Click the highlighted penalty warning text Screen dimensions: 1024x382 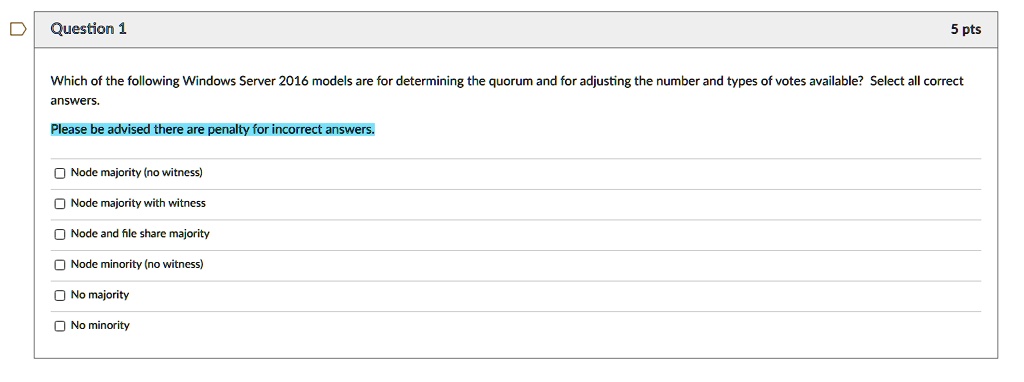213,129
